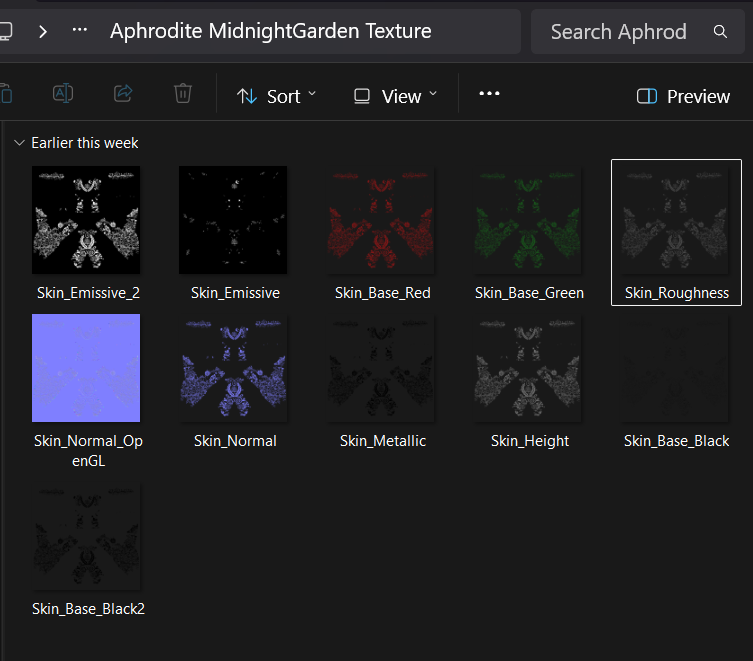Select the Skin_Normal_OpenGL purple thumbnail

point(86,368)
